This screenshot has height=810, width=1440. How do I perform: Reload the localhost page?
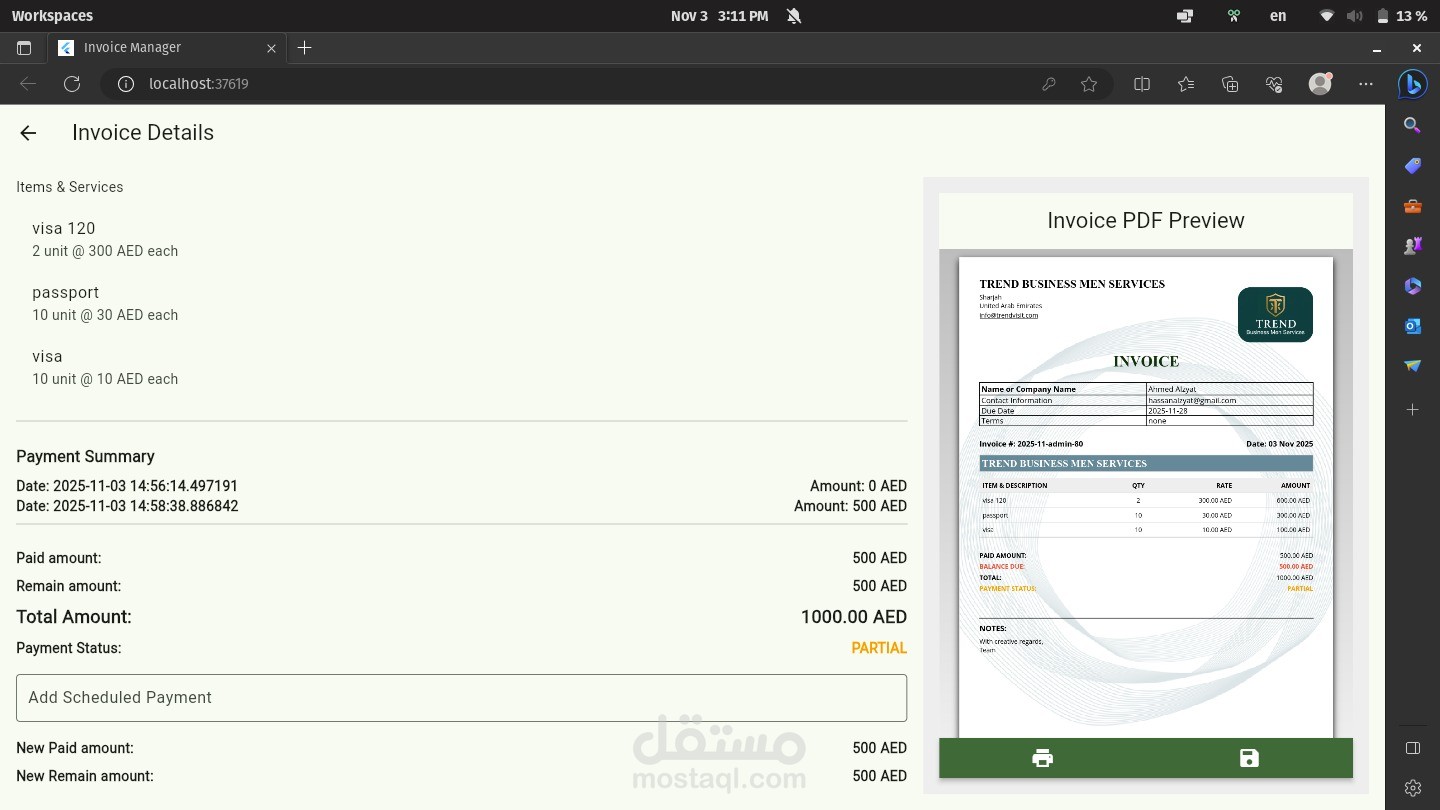pyautogui.click(x=72, y=84)
